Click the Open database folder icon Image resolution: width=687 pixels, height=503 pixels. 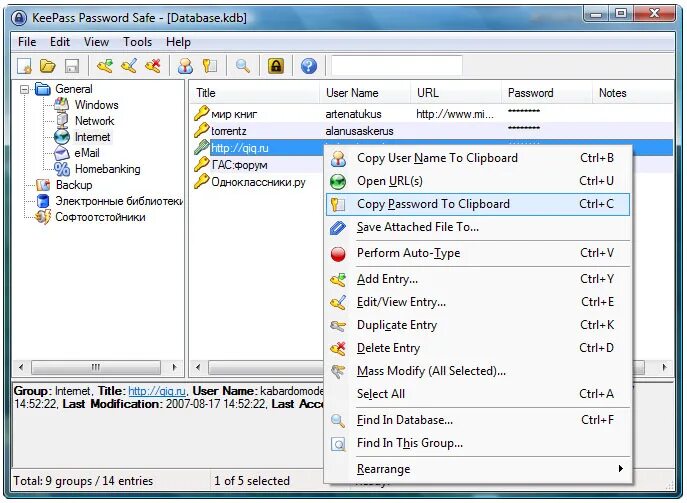48,66
